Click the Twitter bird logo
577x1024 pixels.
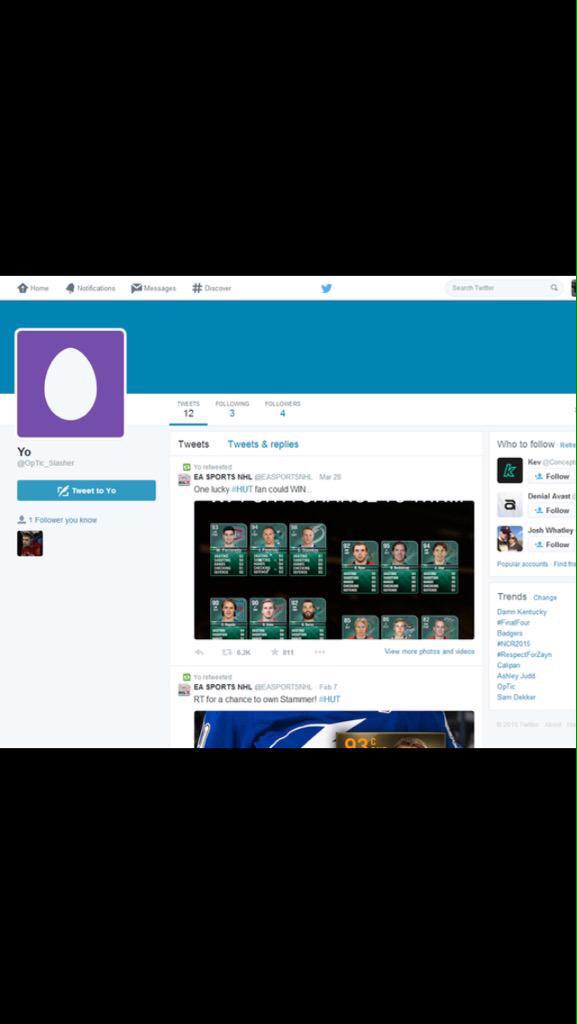pyautogui.click(x=326, y=288)
